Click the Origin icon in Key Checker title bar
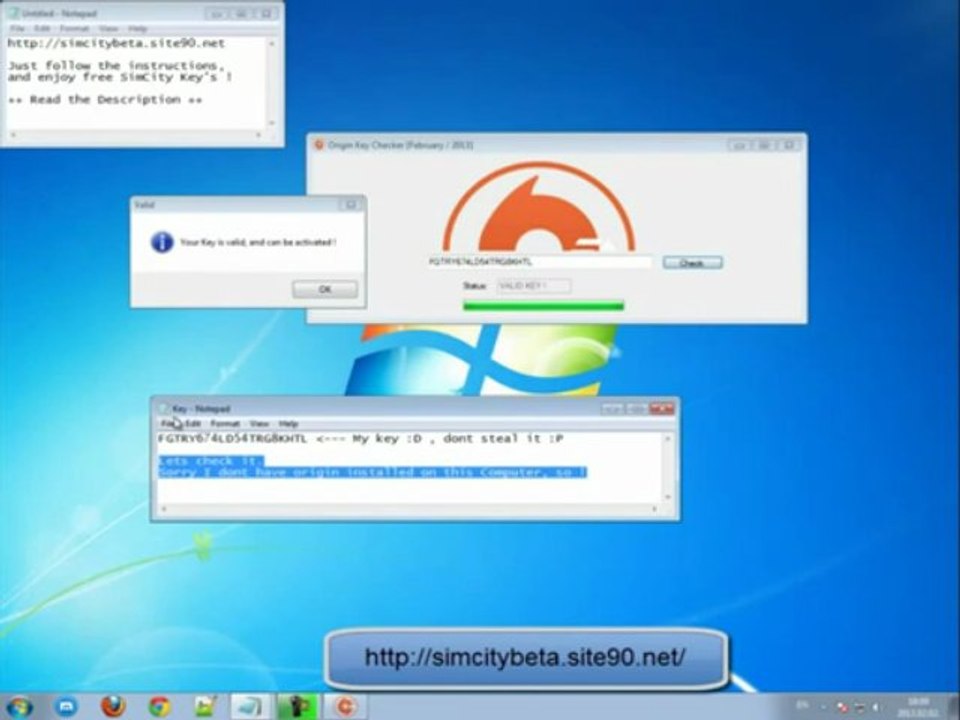 [x=318, y=145]
